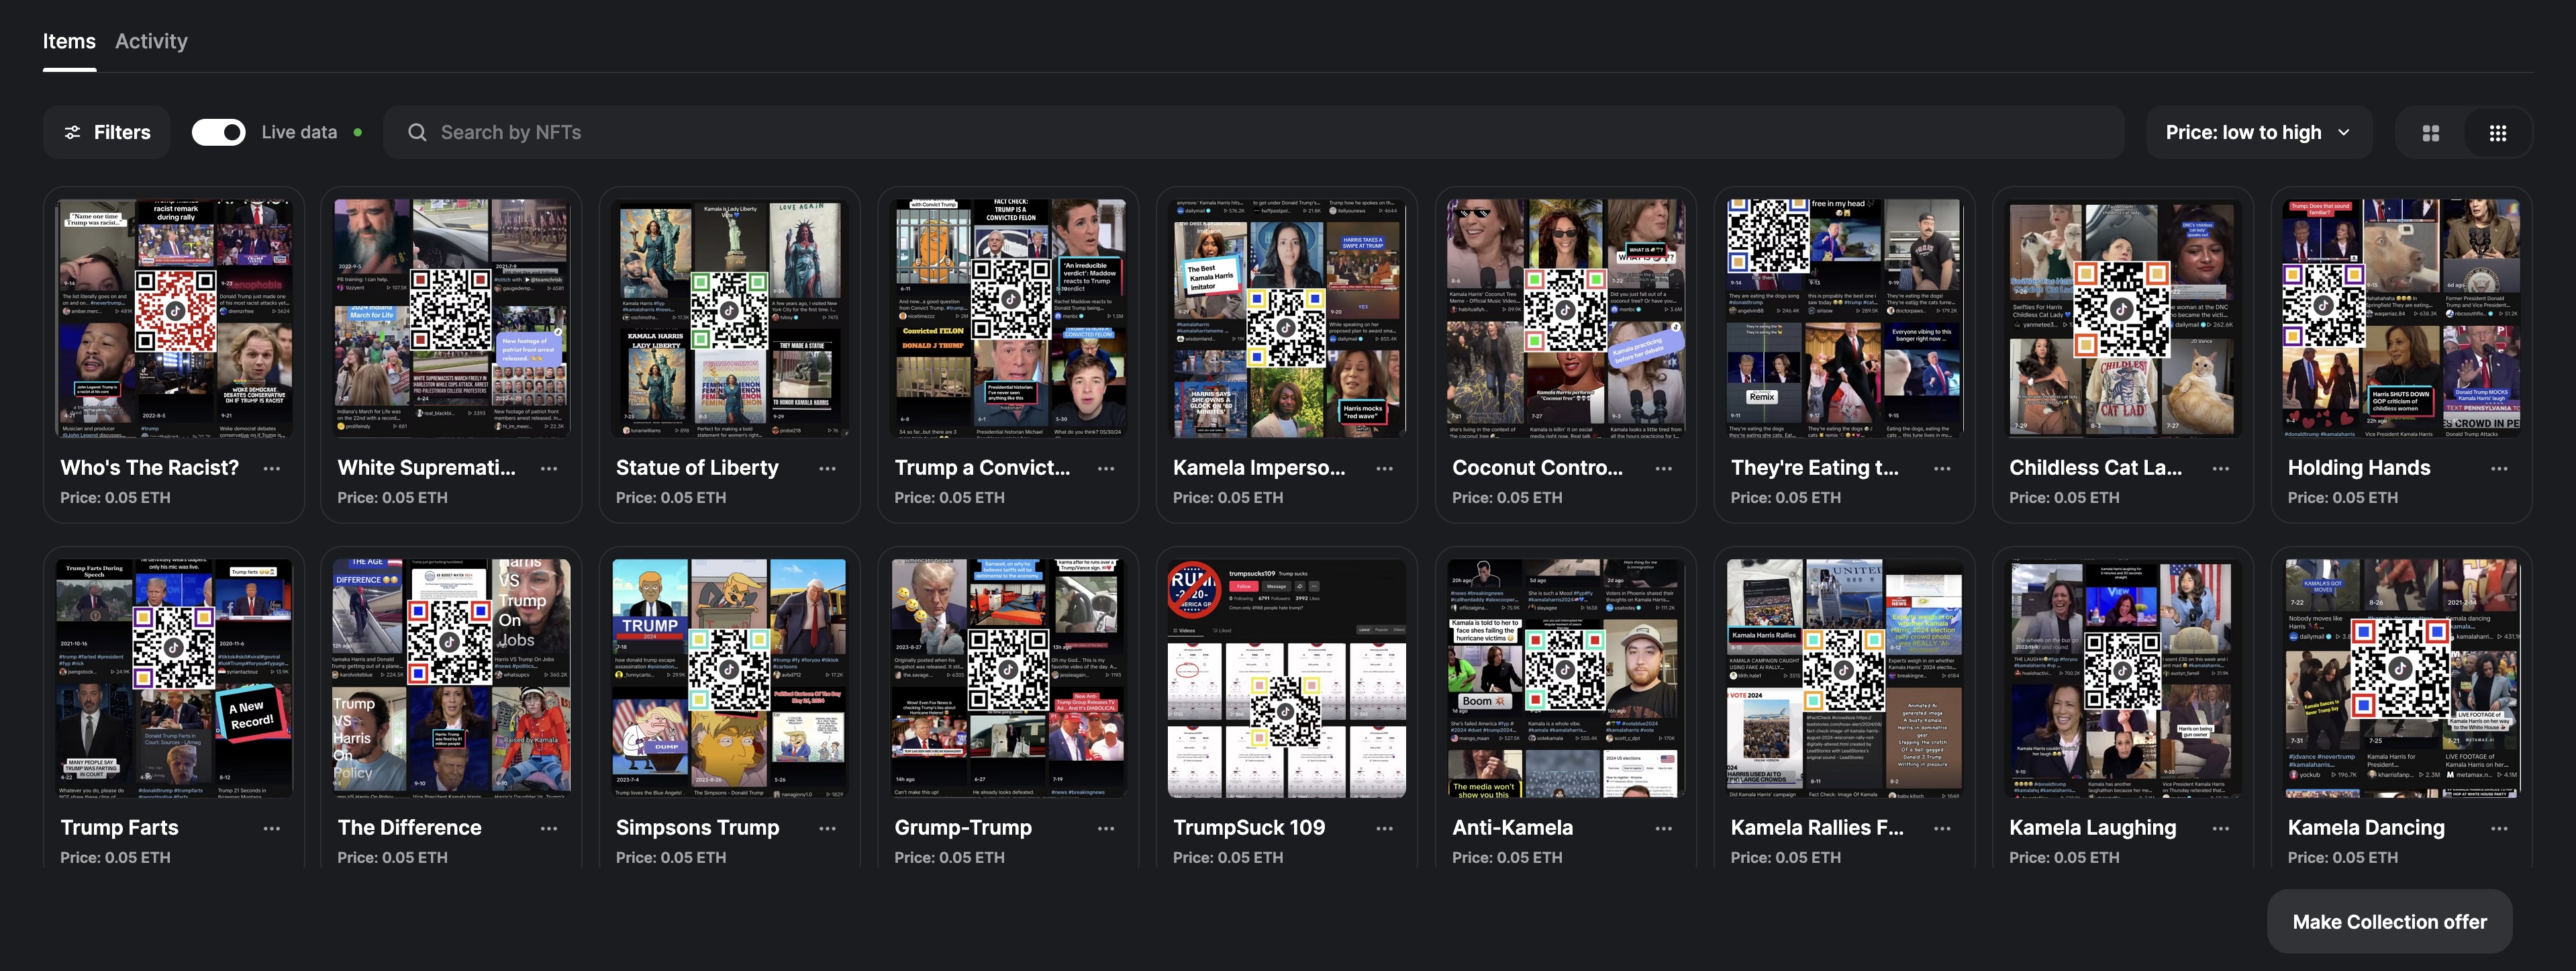Open the Price: low to high dropdown
The image size is (2576, 971).
2257,132
